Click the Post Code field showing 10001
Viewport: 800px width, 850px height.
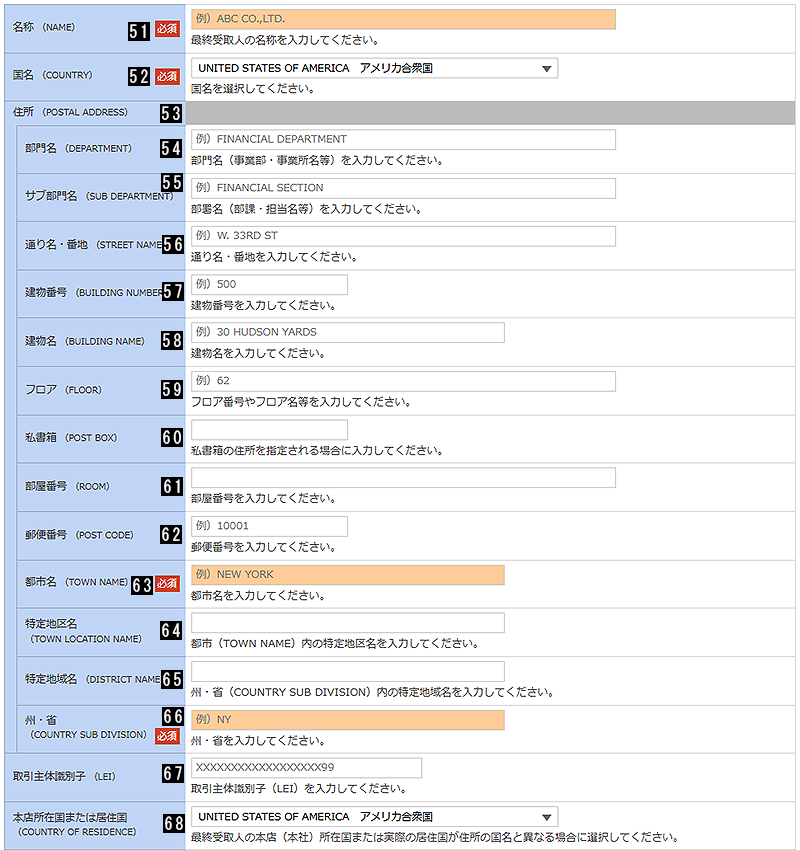(x=269, y=526)
